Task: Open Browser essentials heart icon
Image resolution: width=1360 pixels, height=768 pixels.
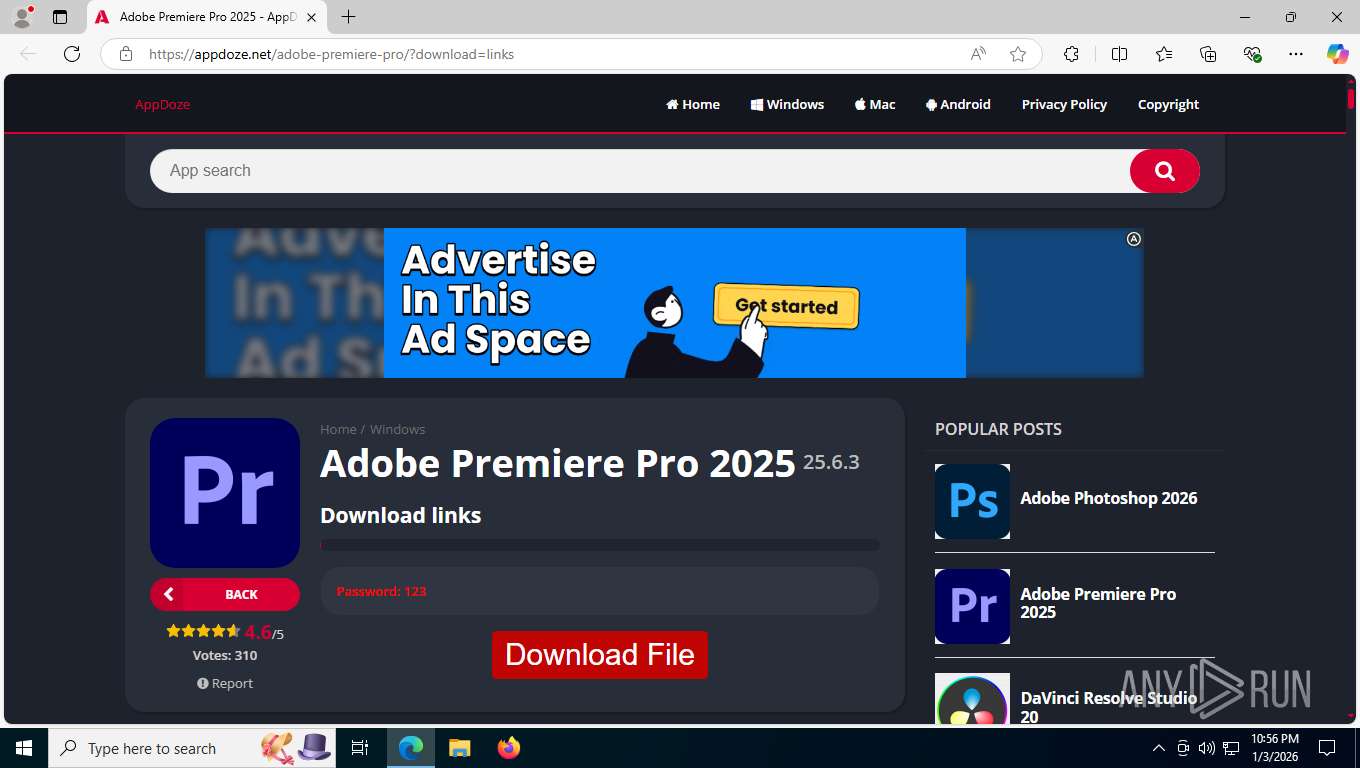Action: (x=1252, y=54)
